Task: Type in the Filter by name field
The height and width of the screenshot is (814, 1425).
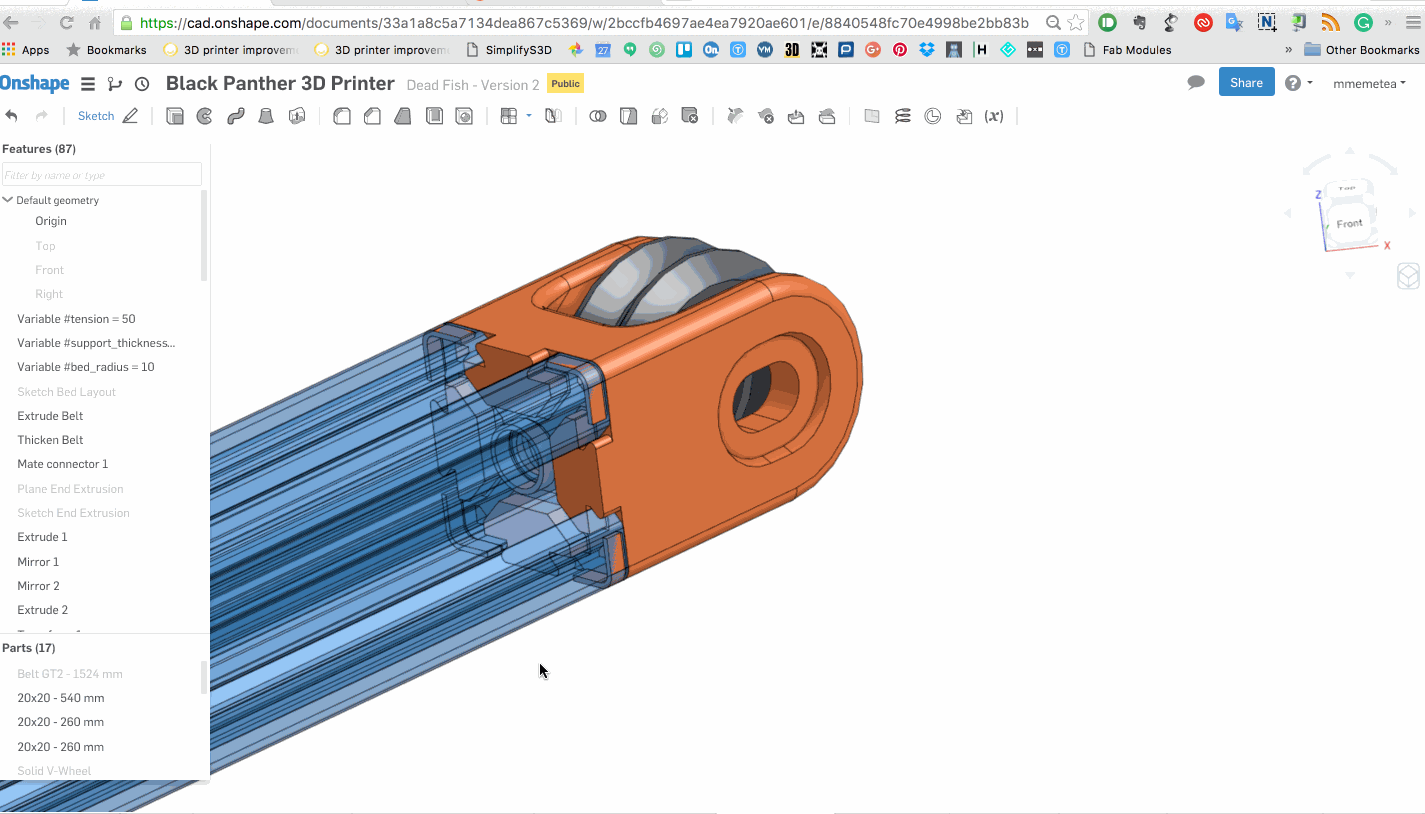Action: point(101,175)
